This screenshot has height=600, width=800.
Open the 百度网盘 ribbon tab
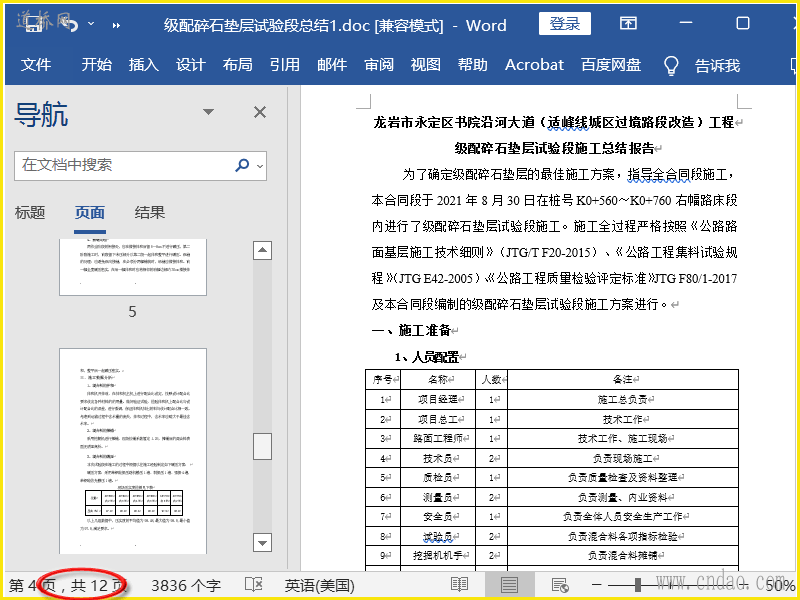[x=611, y=65]
